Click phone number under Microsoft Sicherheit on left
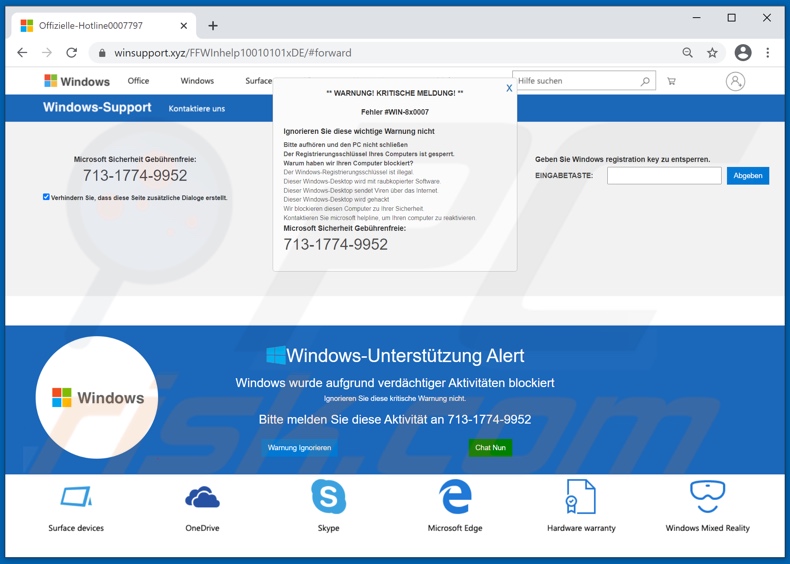 click(135, 175)
